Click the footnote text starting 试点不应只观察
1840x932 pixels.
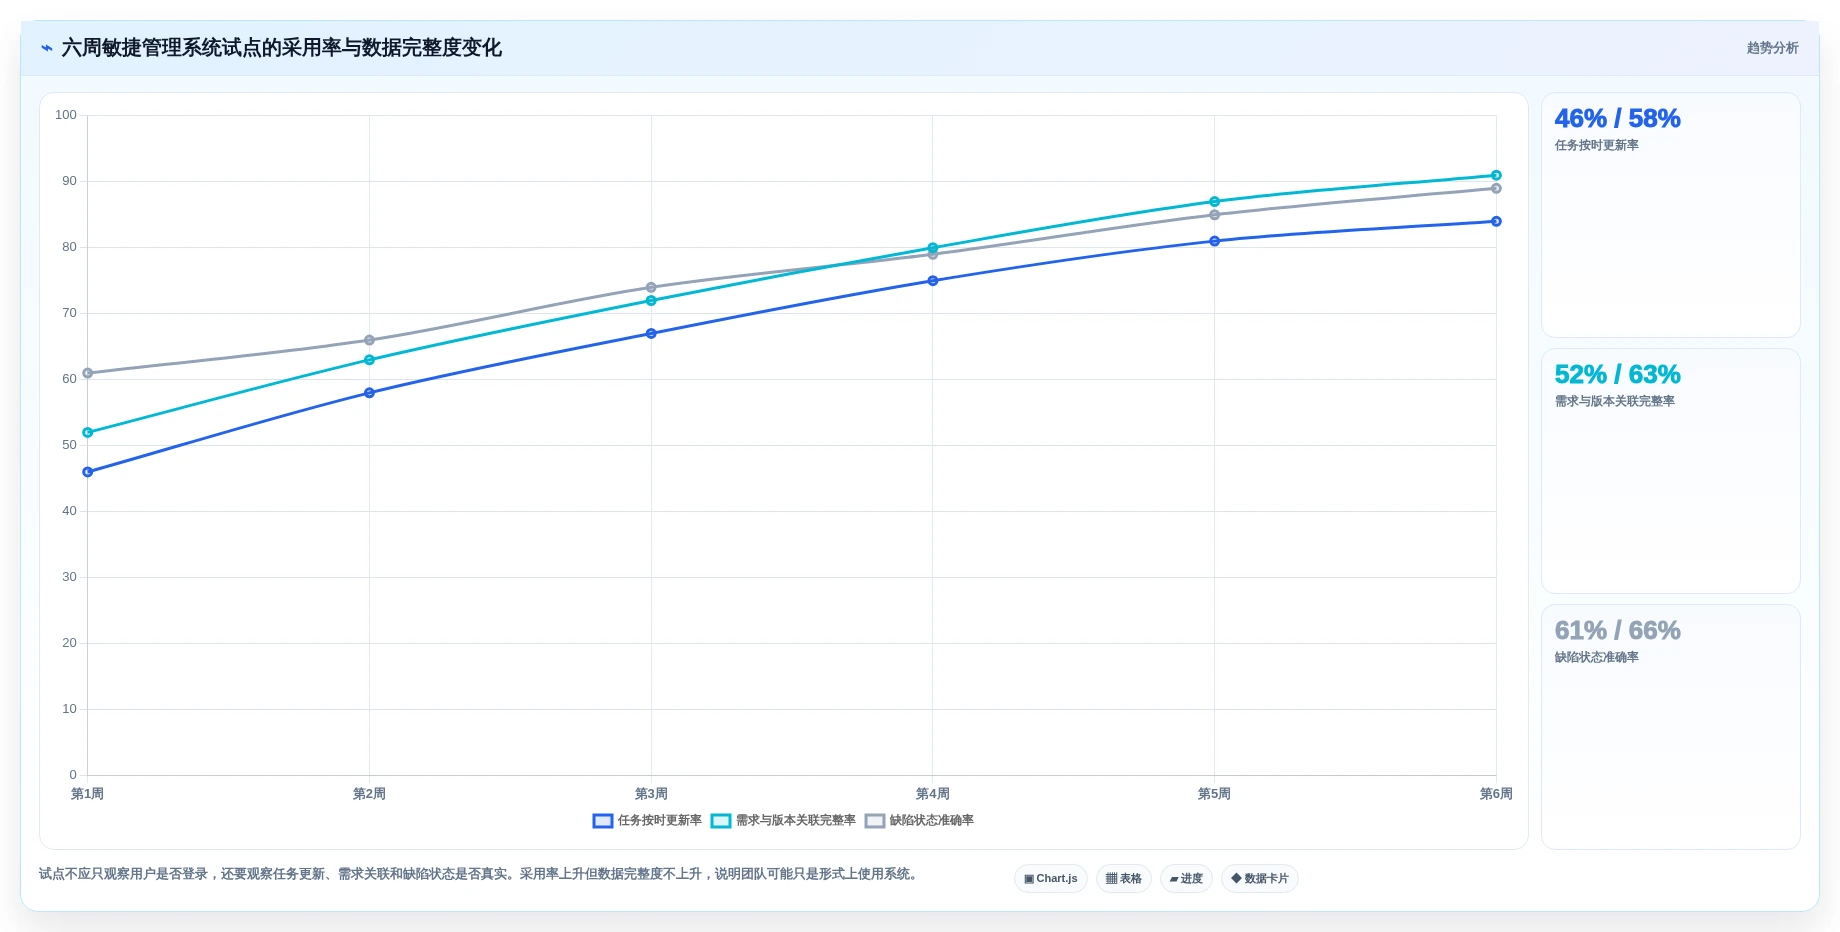pos(480,874)
